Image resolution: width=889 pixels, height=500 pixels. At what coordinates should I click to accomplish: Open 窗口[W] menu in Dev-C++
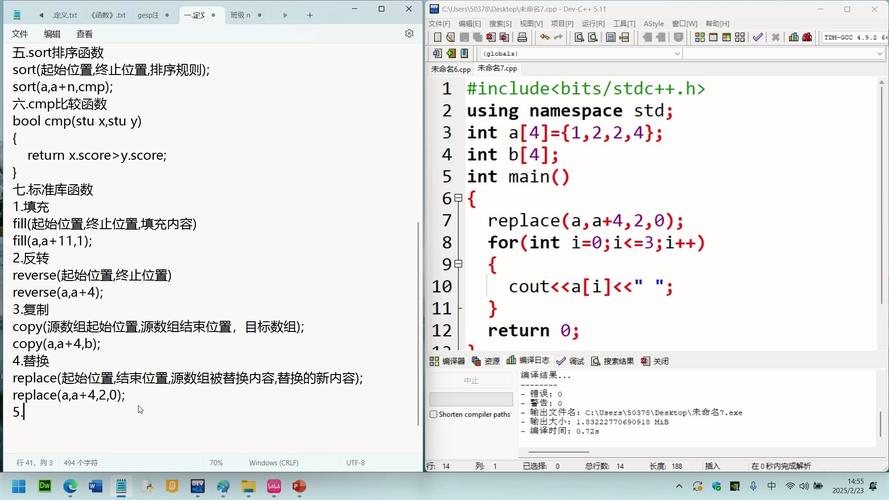[x=684, y=23]
